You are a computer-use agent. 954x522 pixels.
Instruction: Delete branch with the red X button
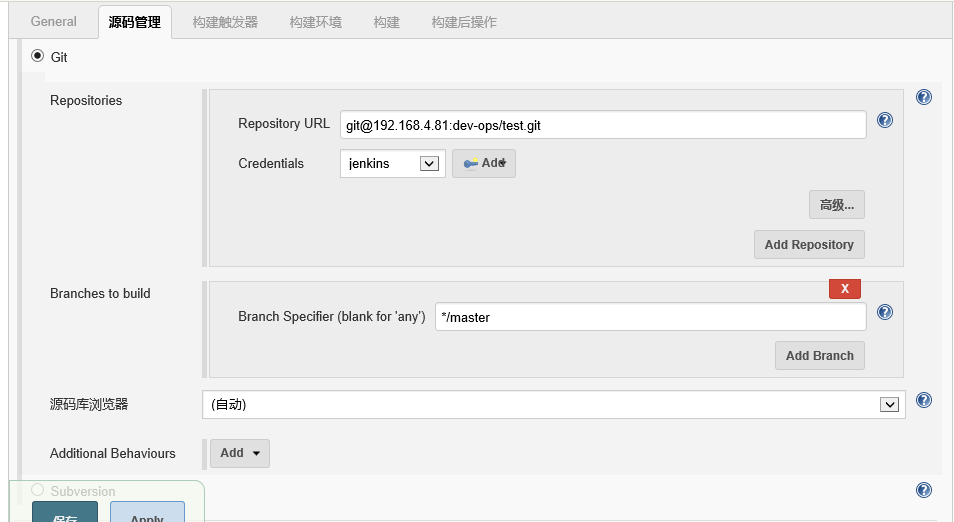coord(844,289)
